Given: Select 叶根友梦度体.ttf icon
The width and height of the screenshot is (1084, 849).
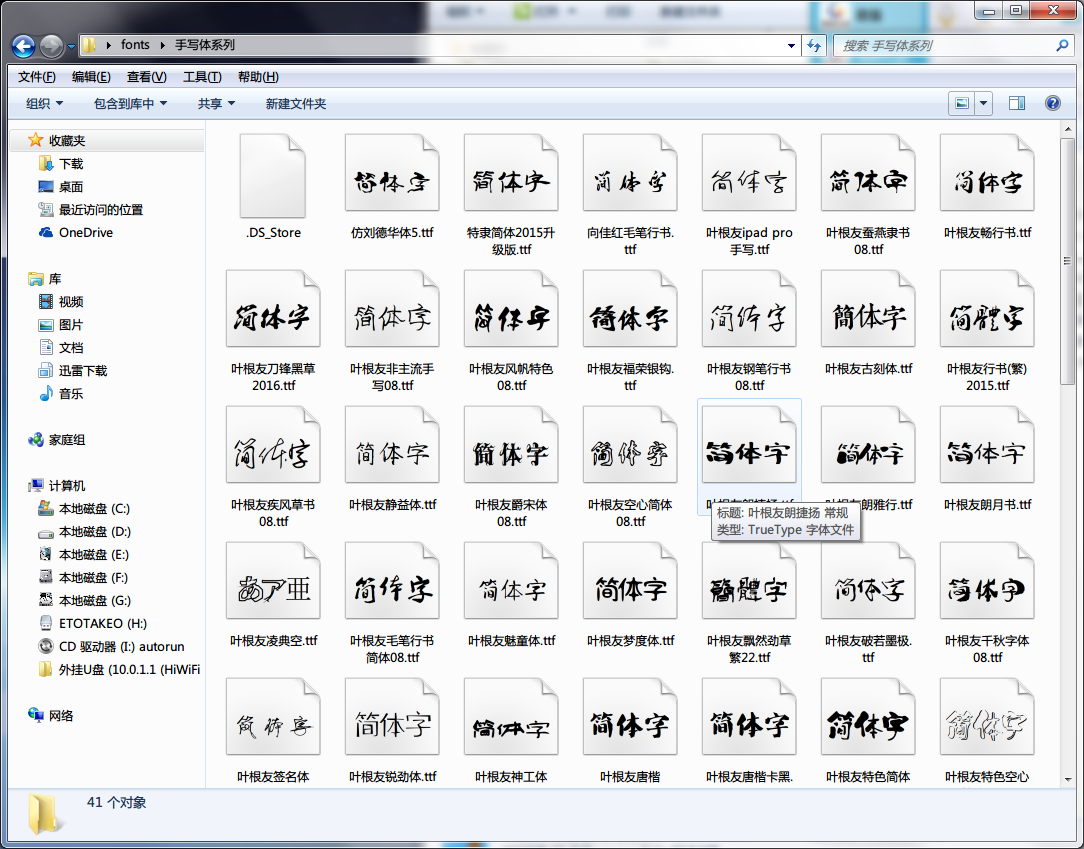Looking at the screenshot, I should click(x=630, y=581).
